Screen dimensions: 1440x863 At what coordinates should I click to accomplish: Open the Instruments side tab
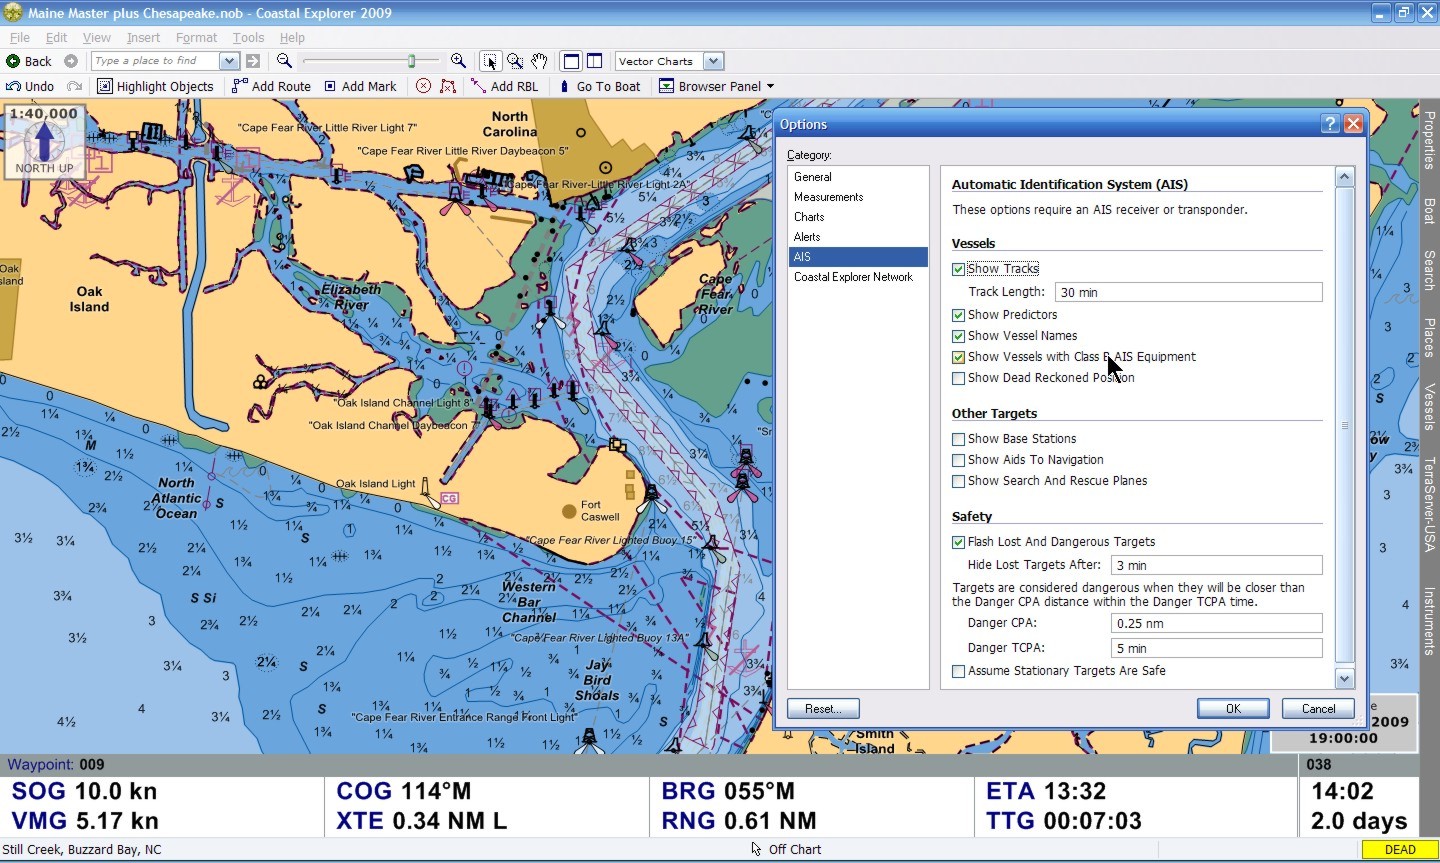click(1429, 620)
